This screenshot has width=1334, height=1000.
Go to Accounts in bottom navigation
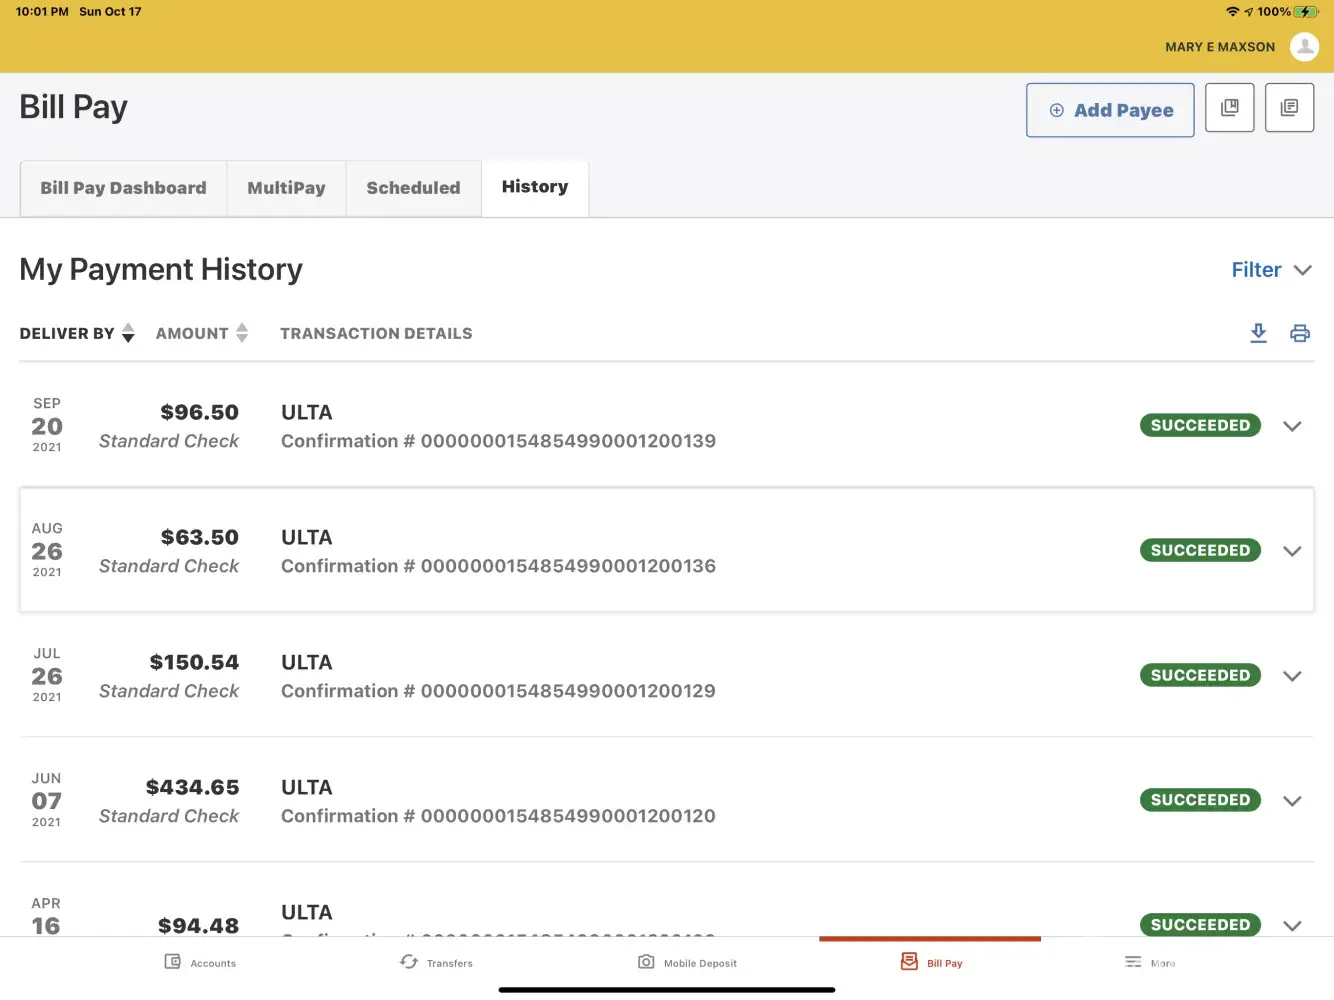point(200,962)
